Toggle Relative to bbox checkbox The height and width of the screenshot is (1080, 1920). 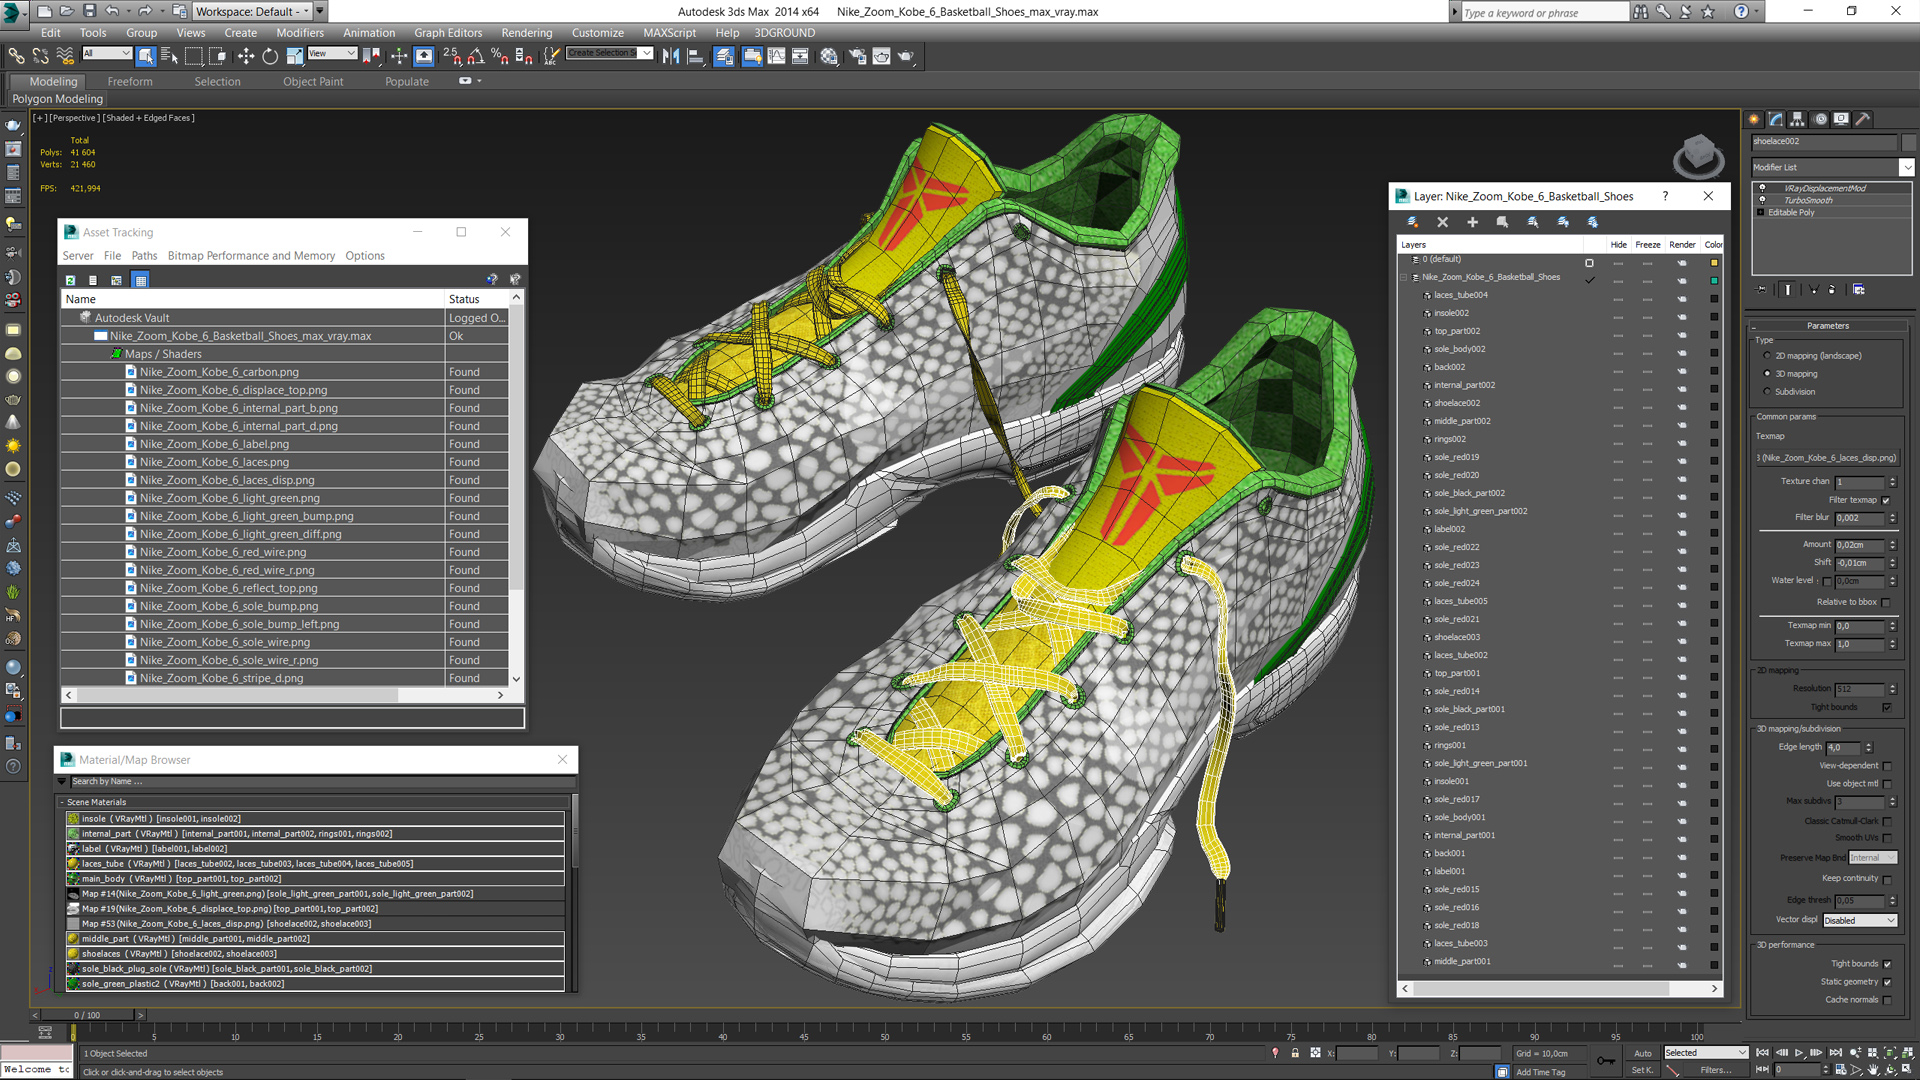click(x=1886, y=602)
